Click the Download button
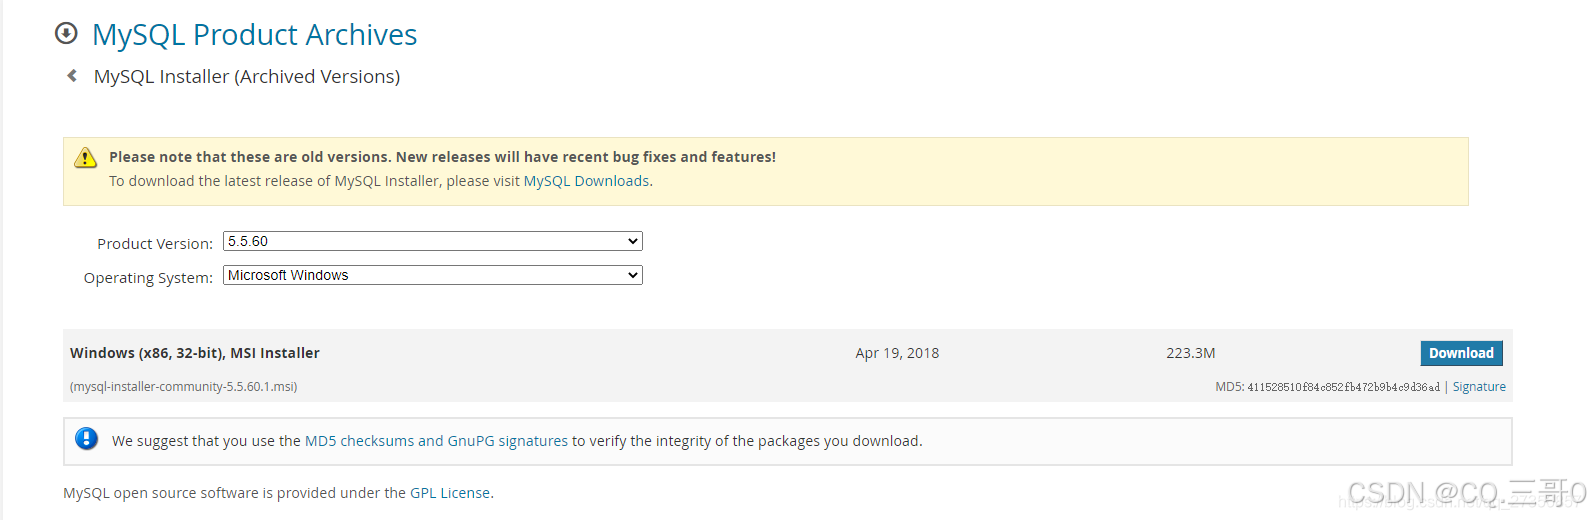The image size is (1591, 520). pos(1461,353)
